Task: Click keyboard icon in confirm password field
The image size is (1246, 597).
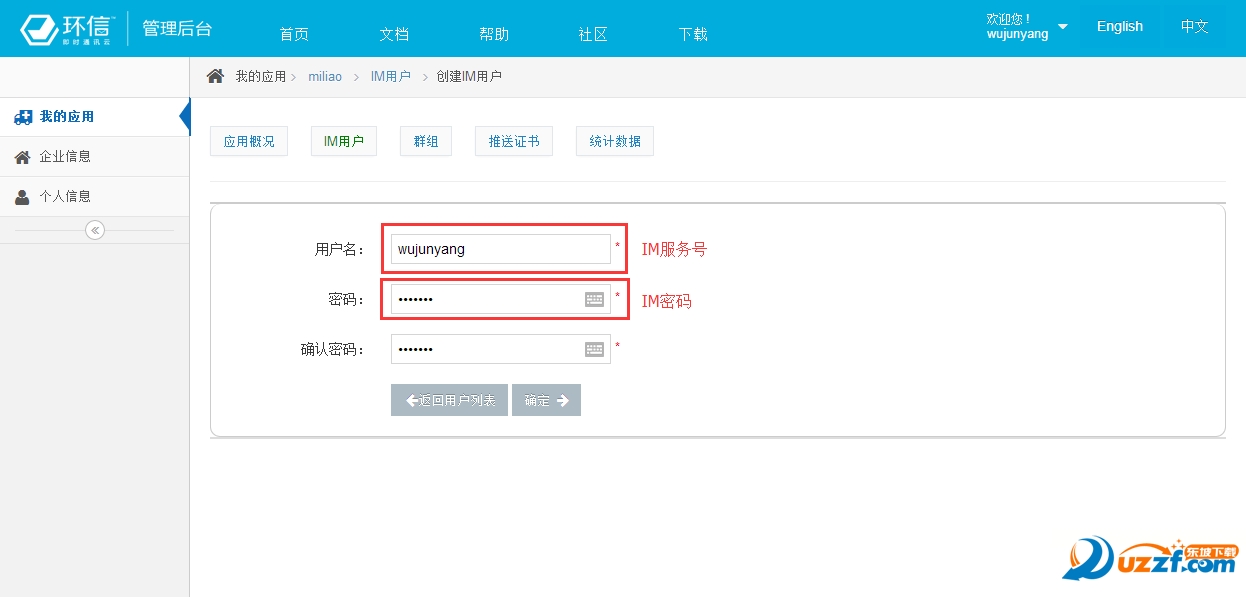Action: pyautogui.click(x=594, y=349)
